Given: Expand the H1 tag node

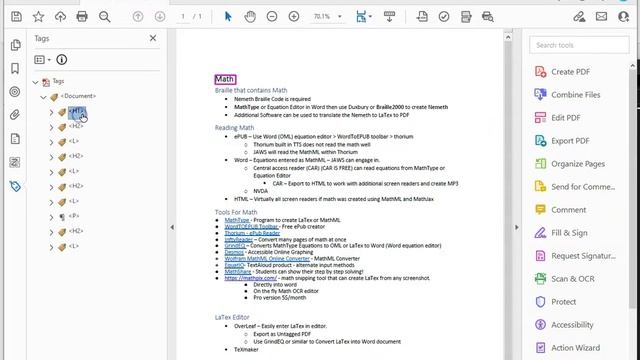Looking at the screenshot, I should tap(51, 112).
